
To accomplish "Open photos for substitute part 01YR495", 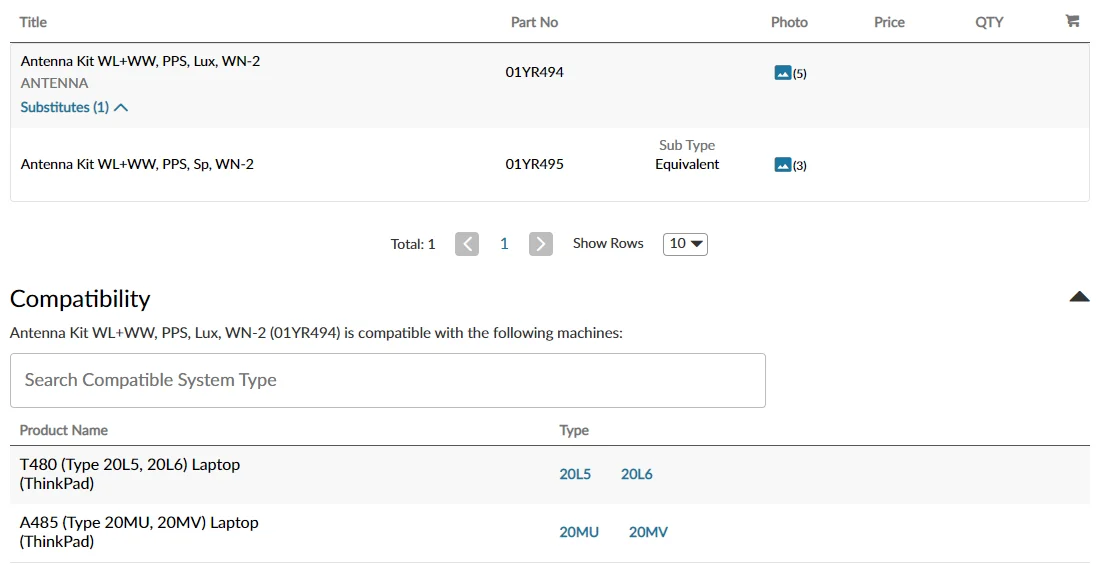I will tap(783, 165).
